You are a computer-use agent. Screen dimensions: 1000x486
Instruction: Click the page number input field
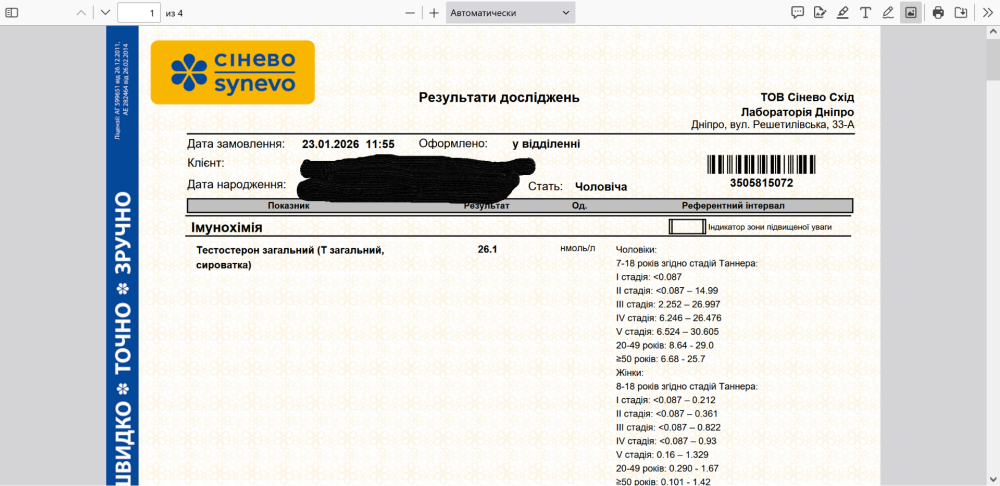pos(139,13)
